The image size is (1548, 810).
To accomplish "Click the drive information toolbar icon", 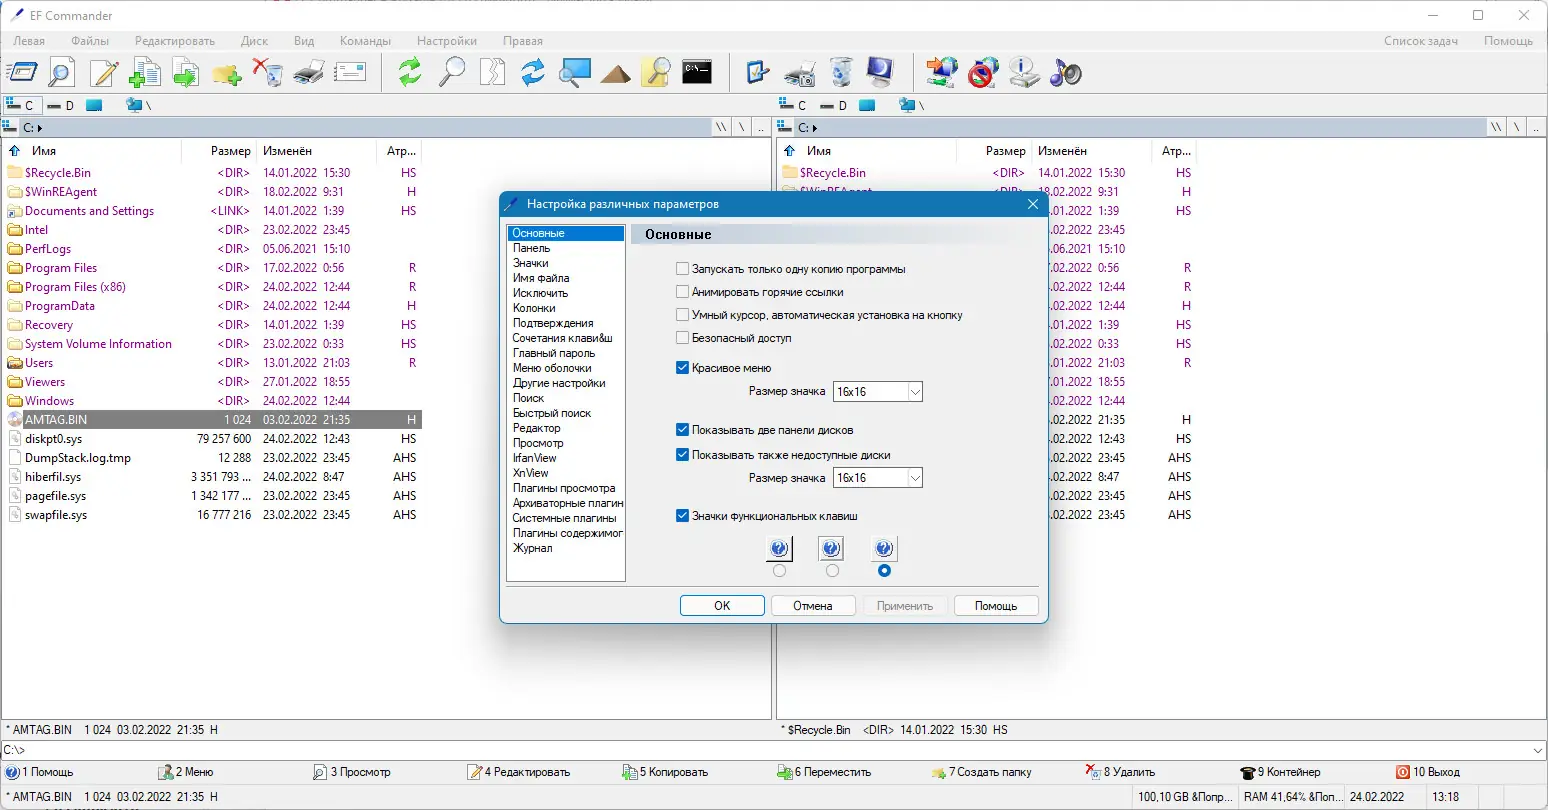I will point(1024,72).
